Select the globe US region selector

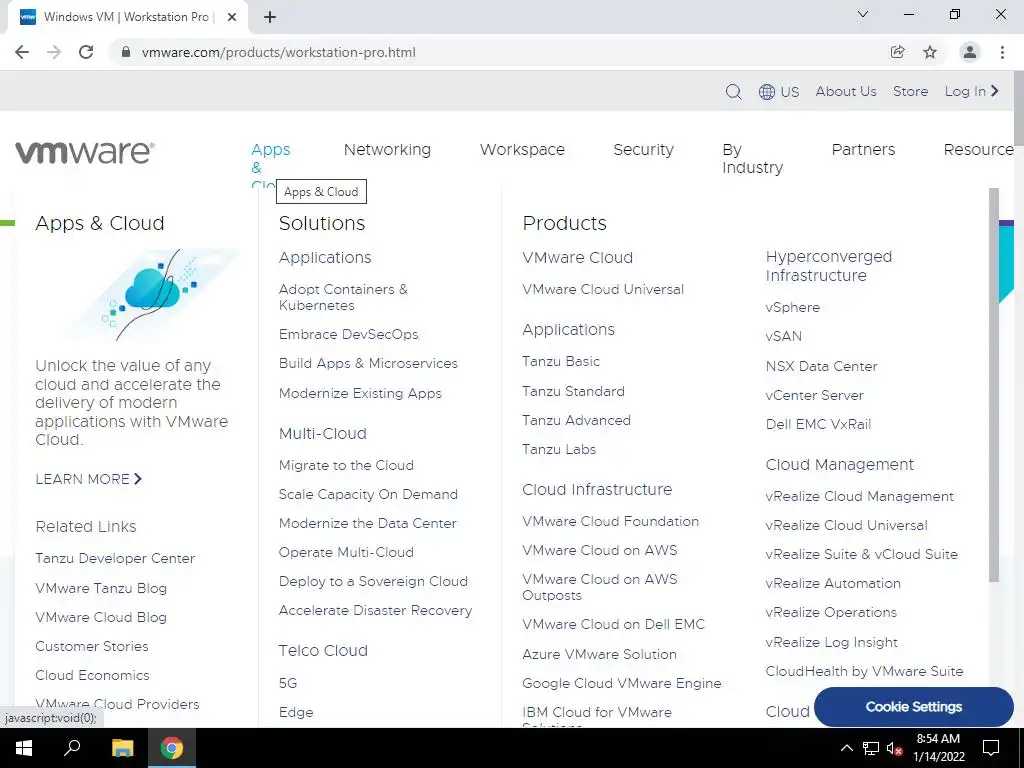coord(779,91)
